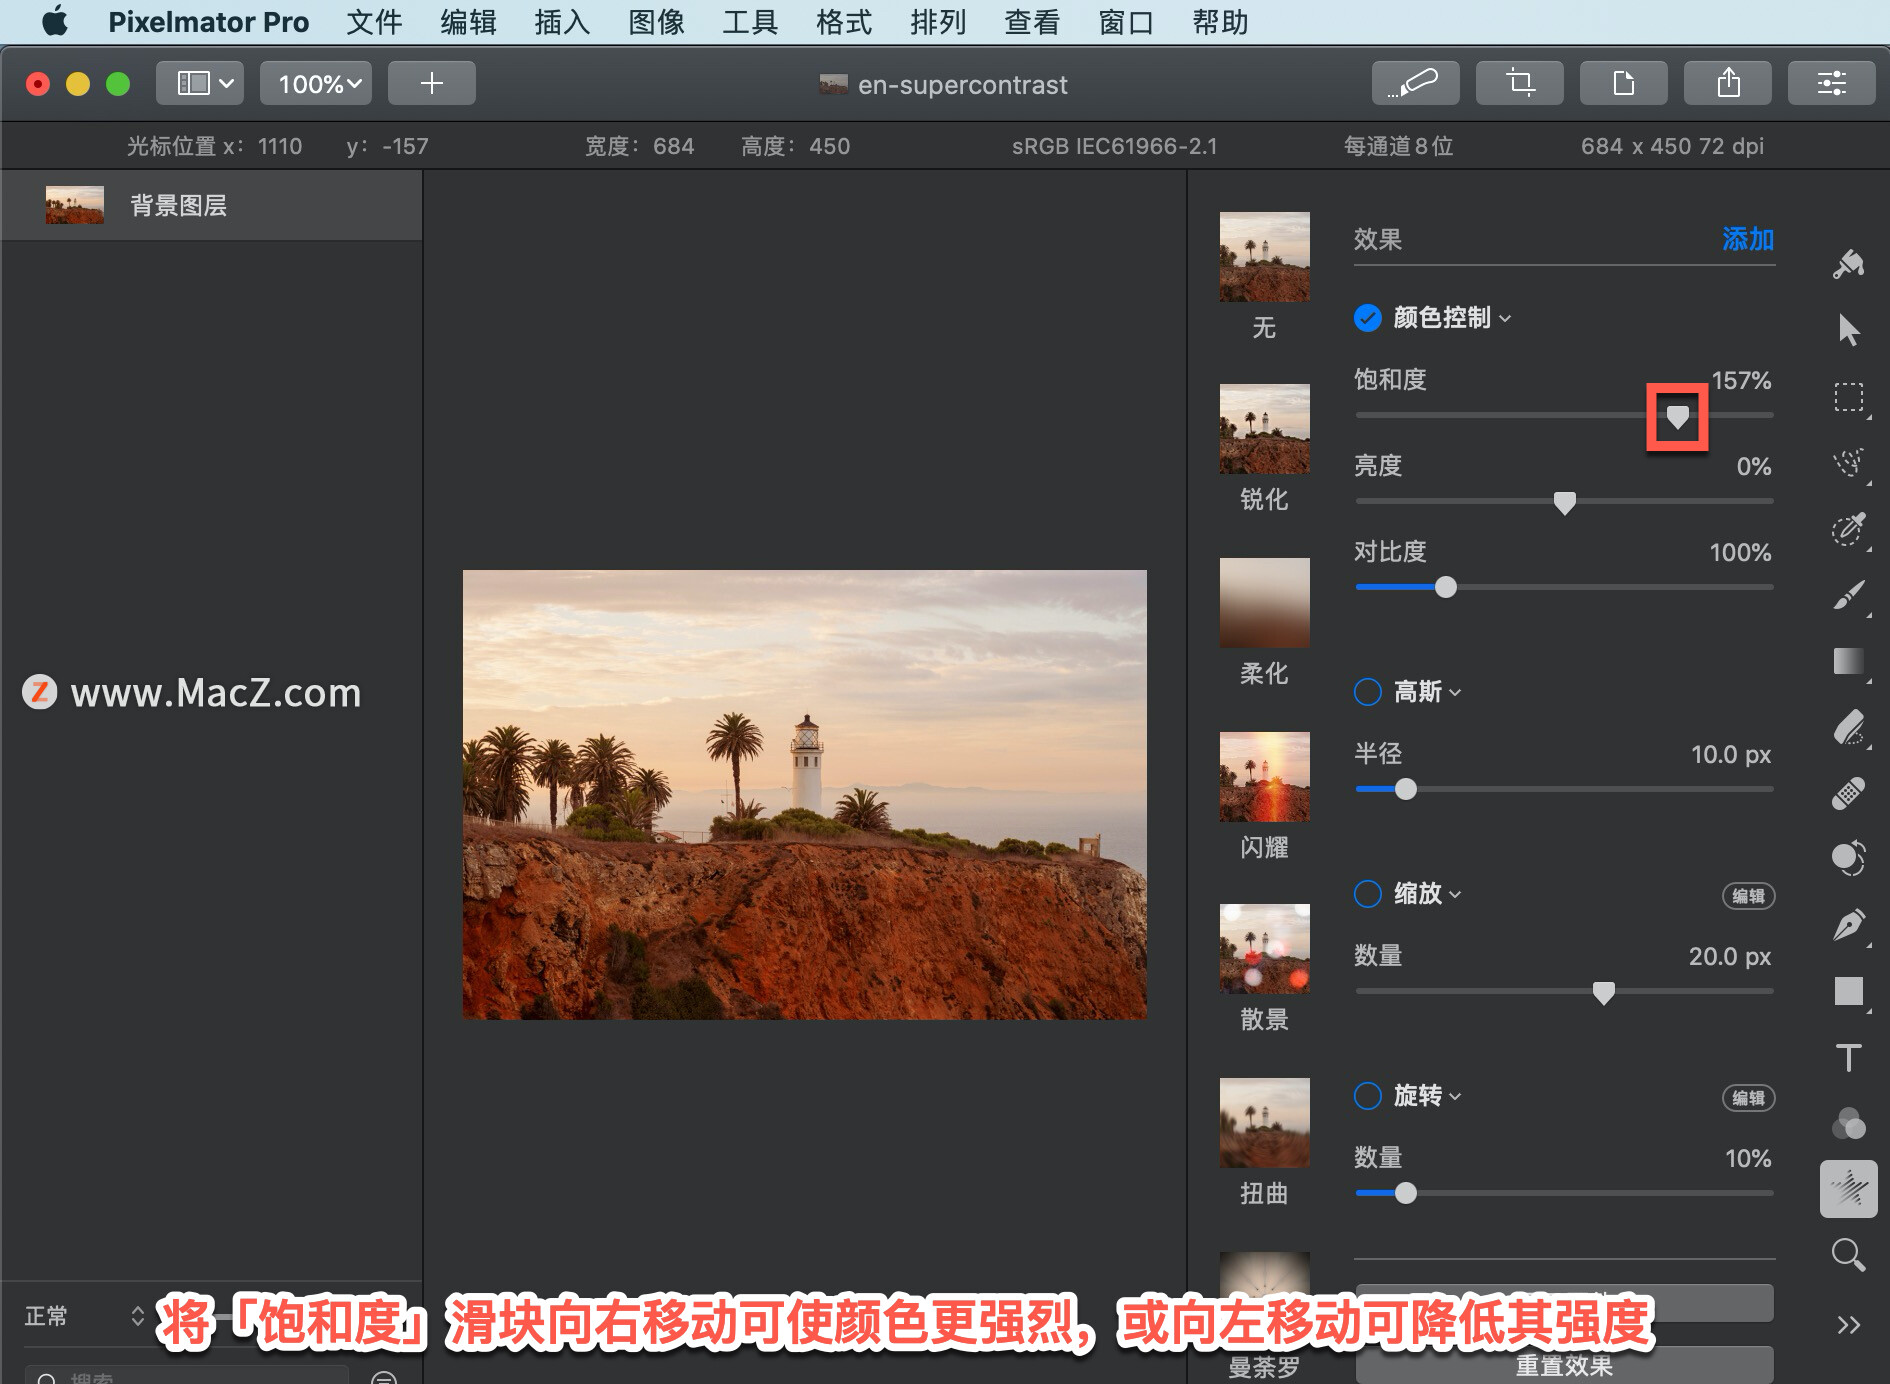
Task: Open the 图像 menu
Action: (656, 21)
